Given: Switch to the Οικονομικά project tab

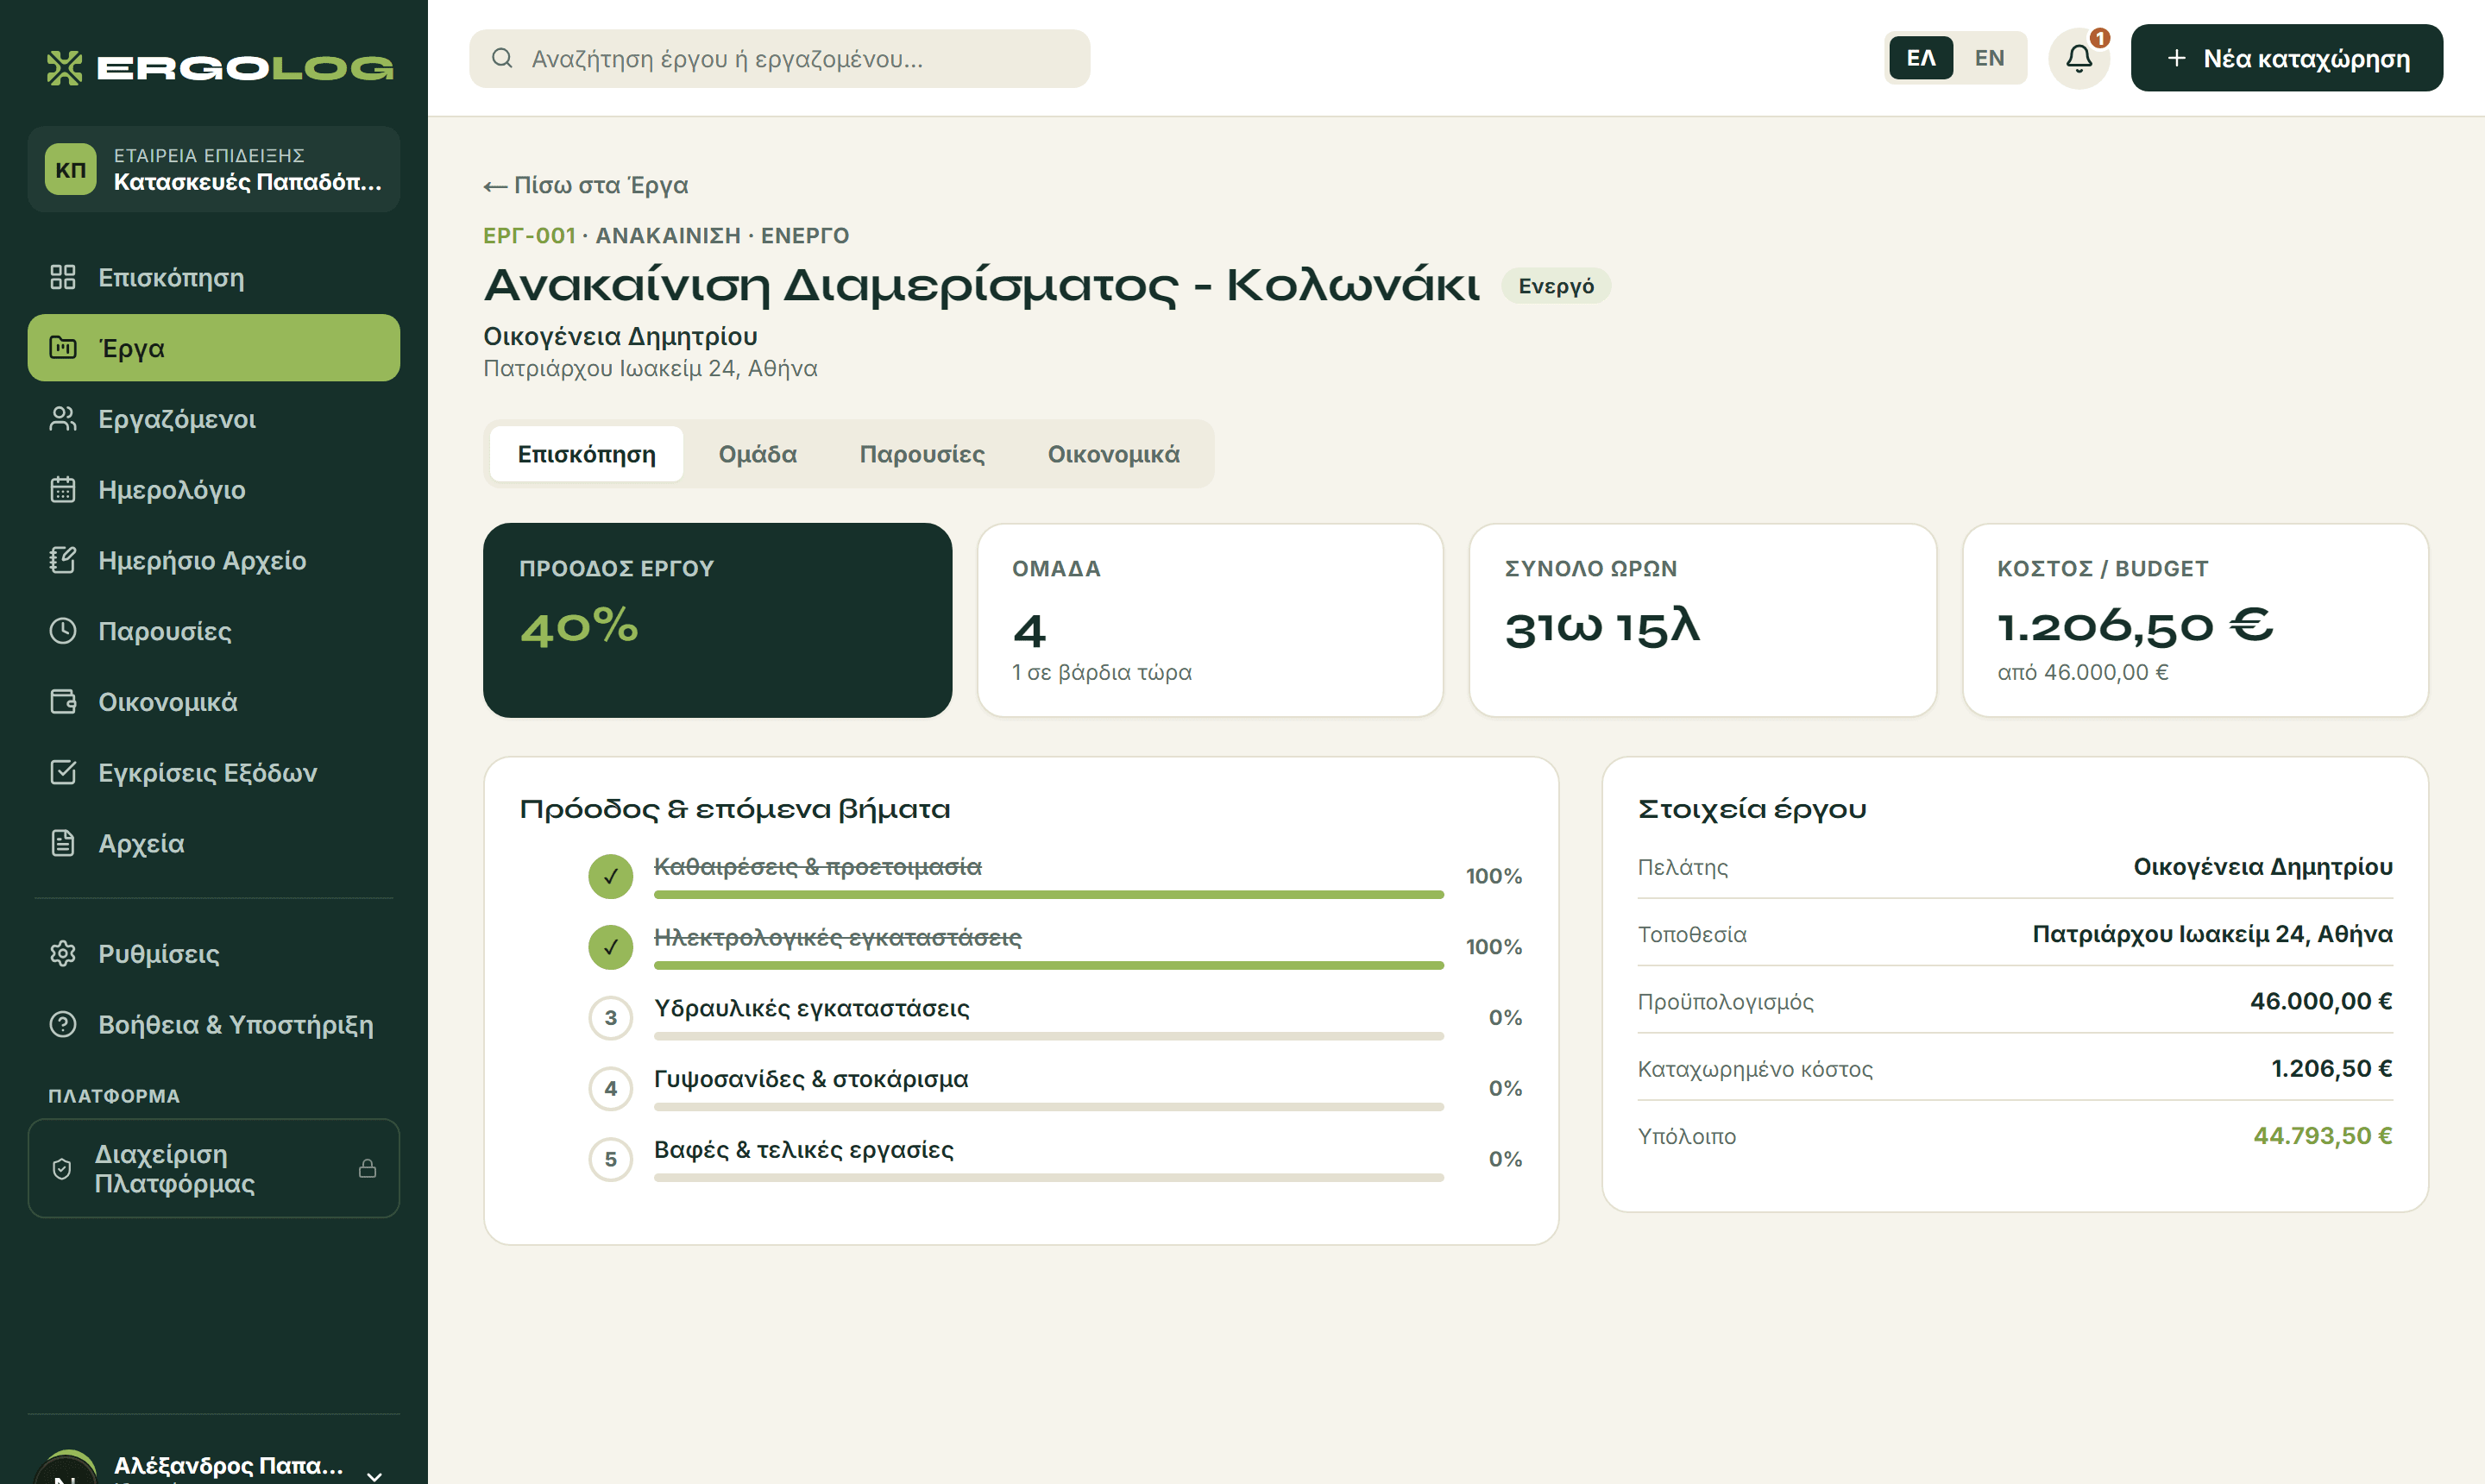Looking at the screenshot, I should 1113,454.
